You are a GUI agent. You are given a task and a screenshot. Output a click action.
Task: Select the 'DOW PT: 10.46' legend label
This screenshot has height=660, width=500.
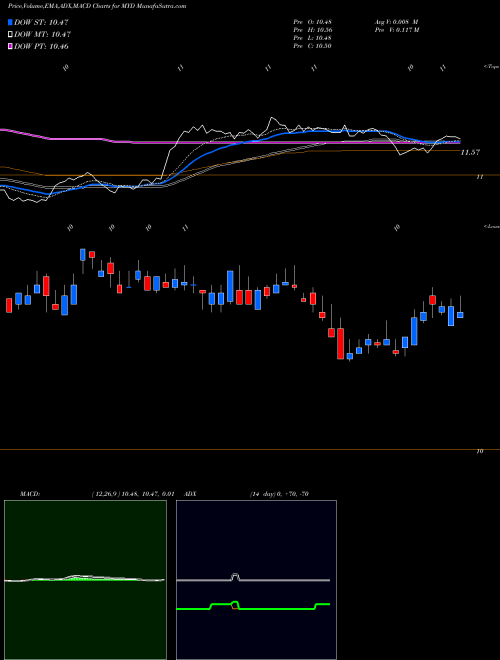point(41,46)
